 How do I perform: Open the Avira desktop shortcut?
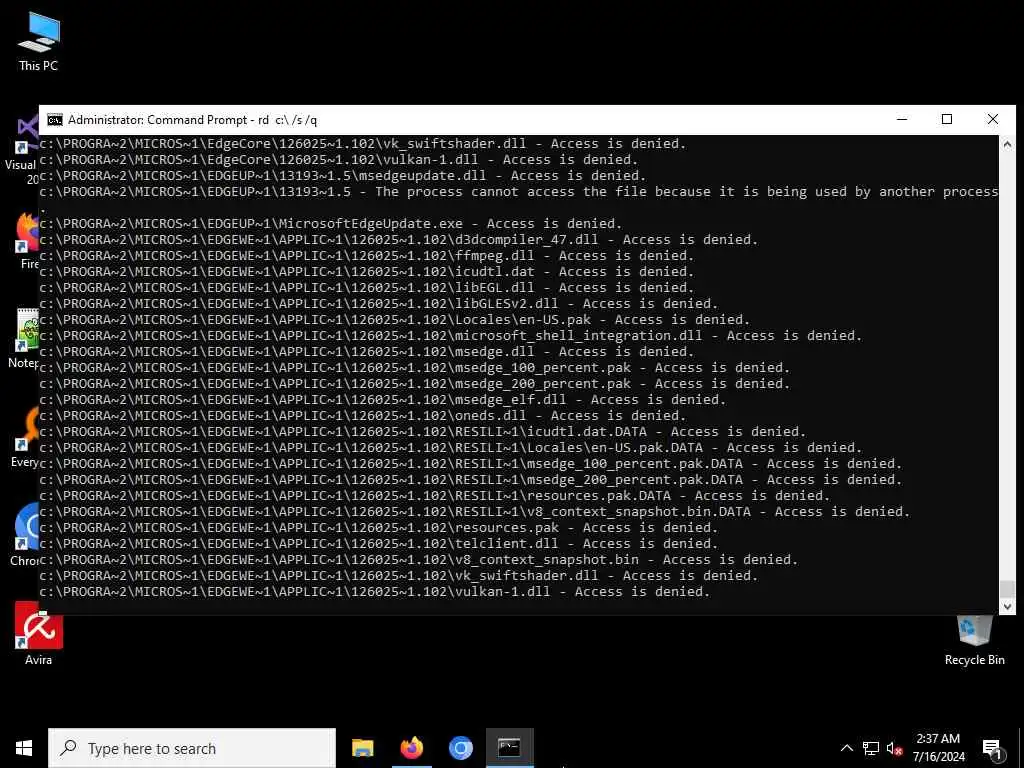pos(39,633)
